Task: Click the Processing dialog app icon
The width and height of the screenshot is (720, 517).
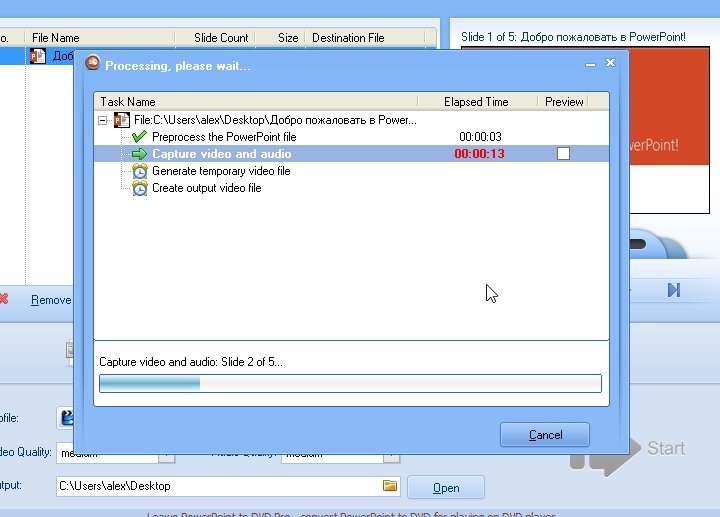Action: [x=93, y=62]
